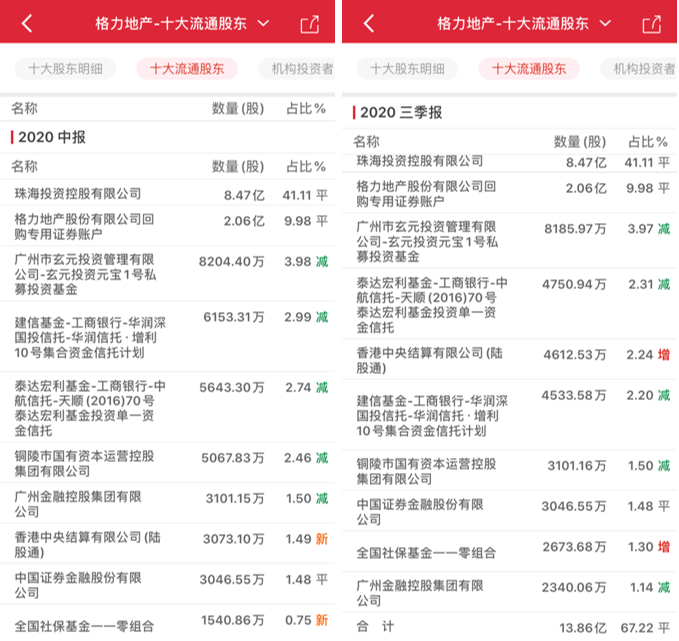
Task: Click share count 4612.53万
Action: tap(575, 355)
